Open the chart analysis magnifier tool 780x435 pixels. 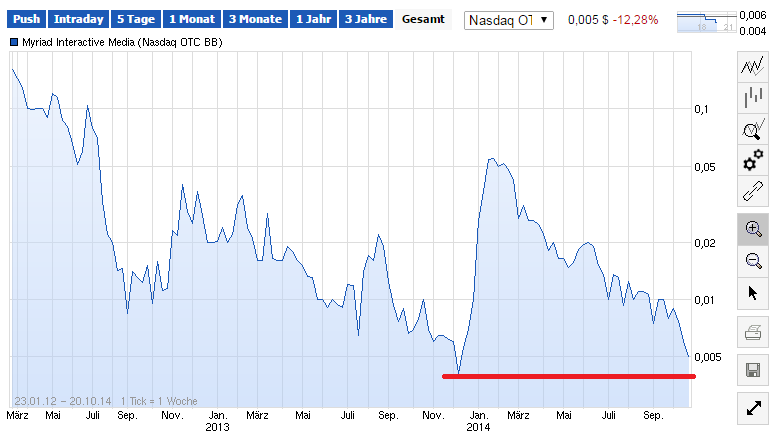pyautogui.click(x=753, y=128)
